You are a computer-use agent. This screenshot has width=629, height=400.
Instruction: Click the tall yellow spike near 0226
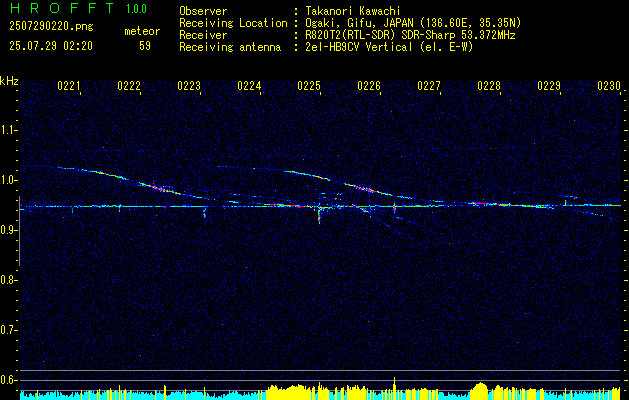[394, 388]
